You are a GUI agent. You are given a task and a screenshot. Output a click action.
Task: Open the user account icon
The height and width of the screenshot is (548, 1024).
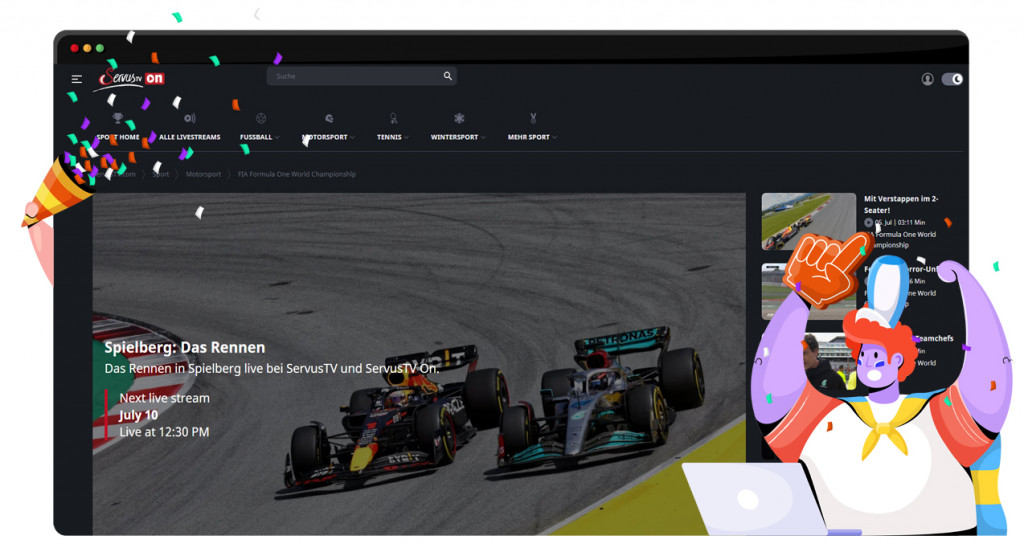927,79
